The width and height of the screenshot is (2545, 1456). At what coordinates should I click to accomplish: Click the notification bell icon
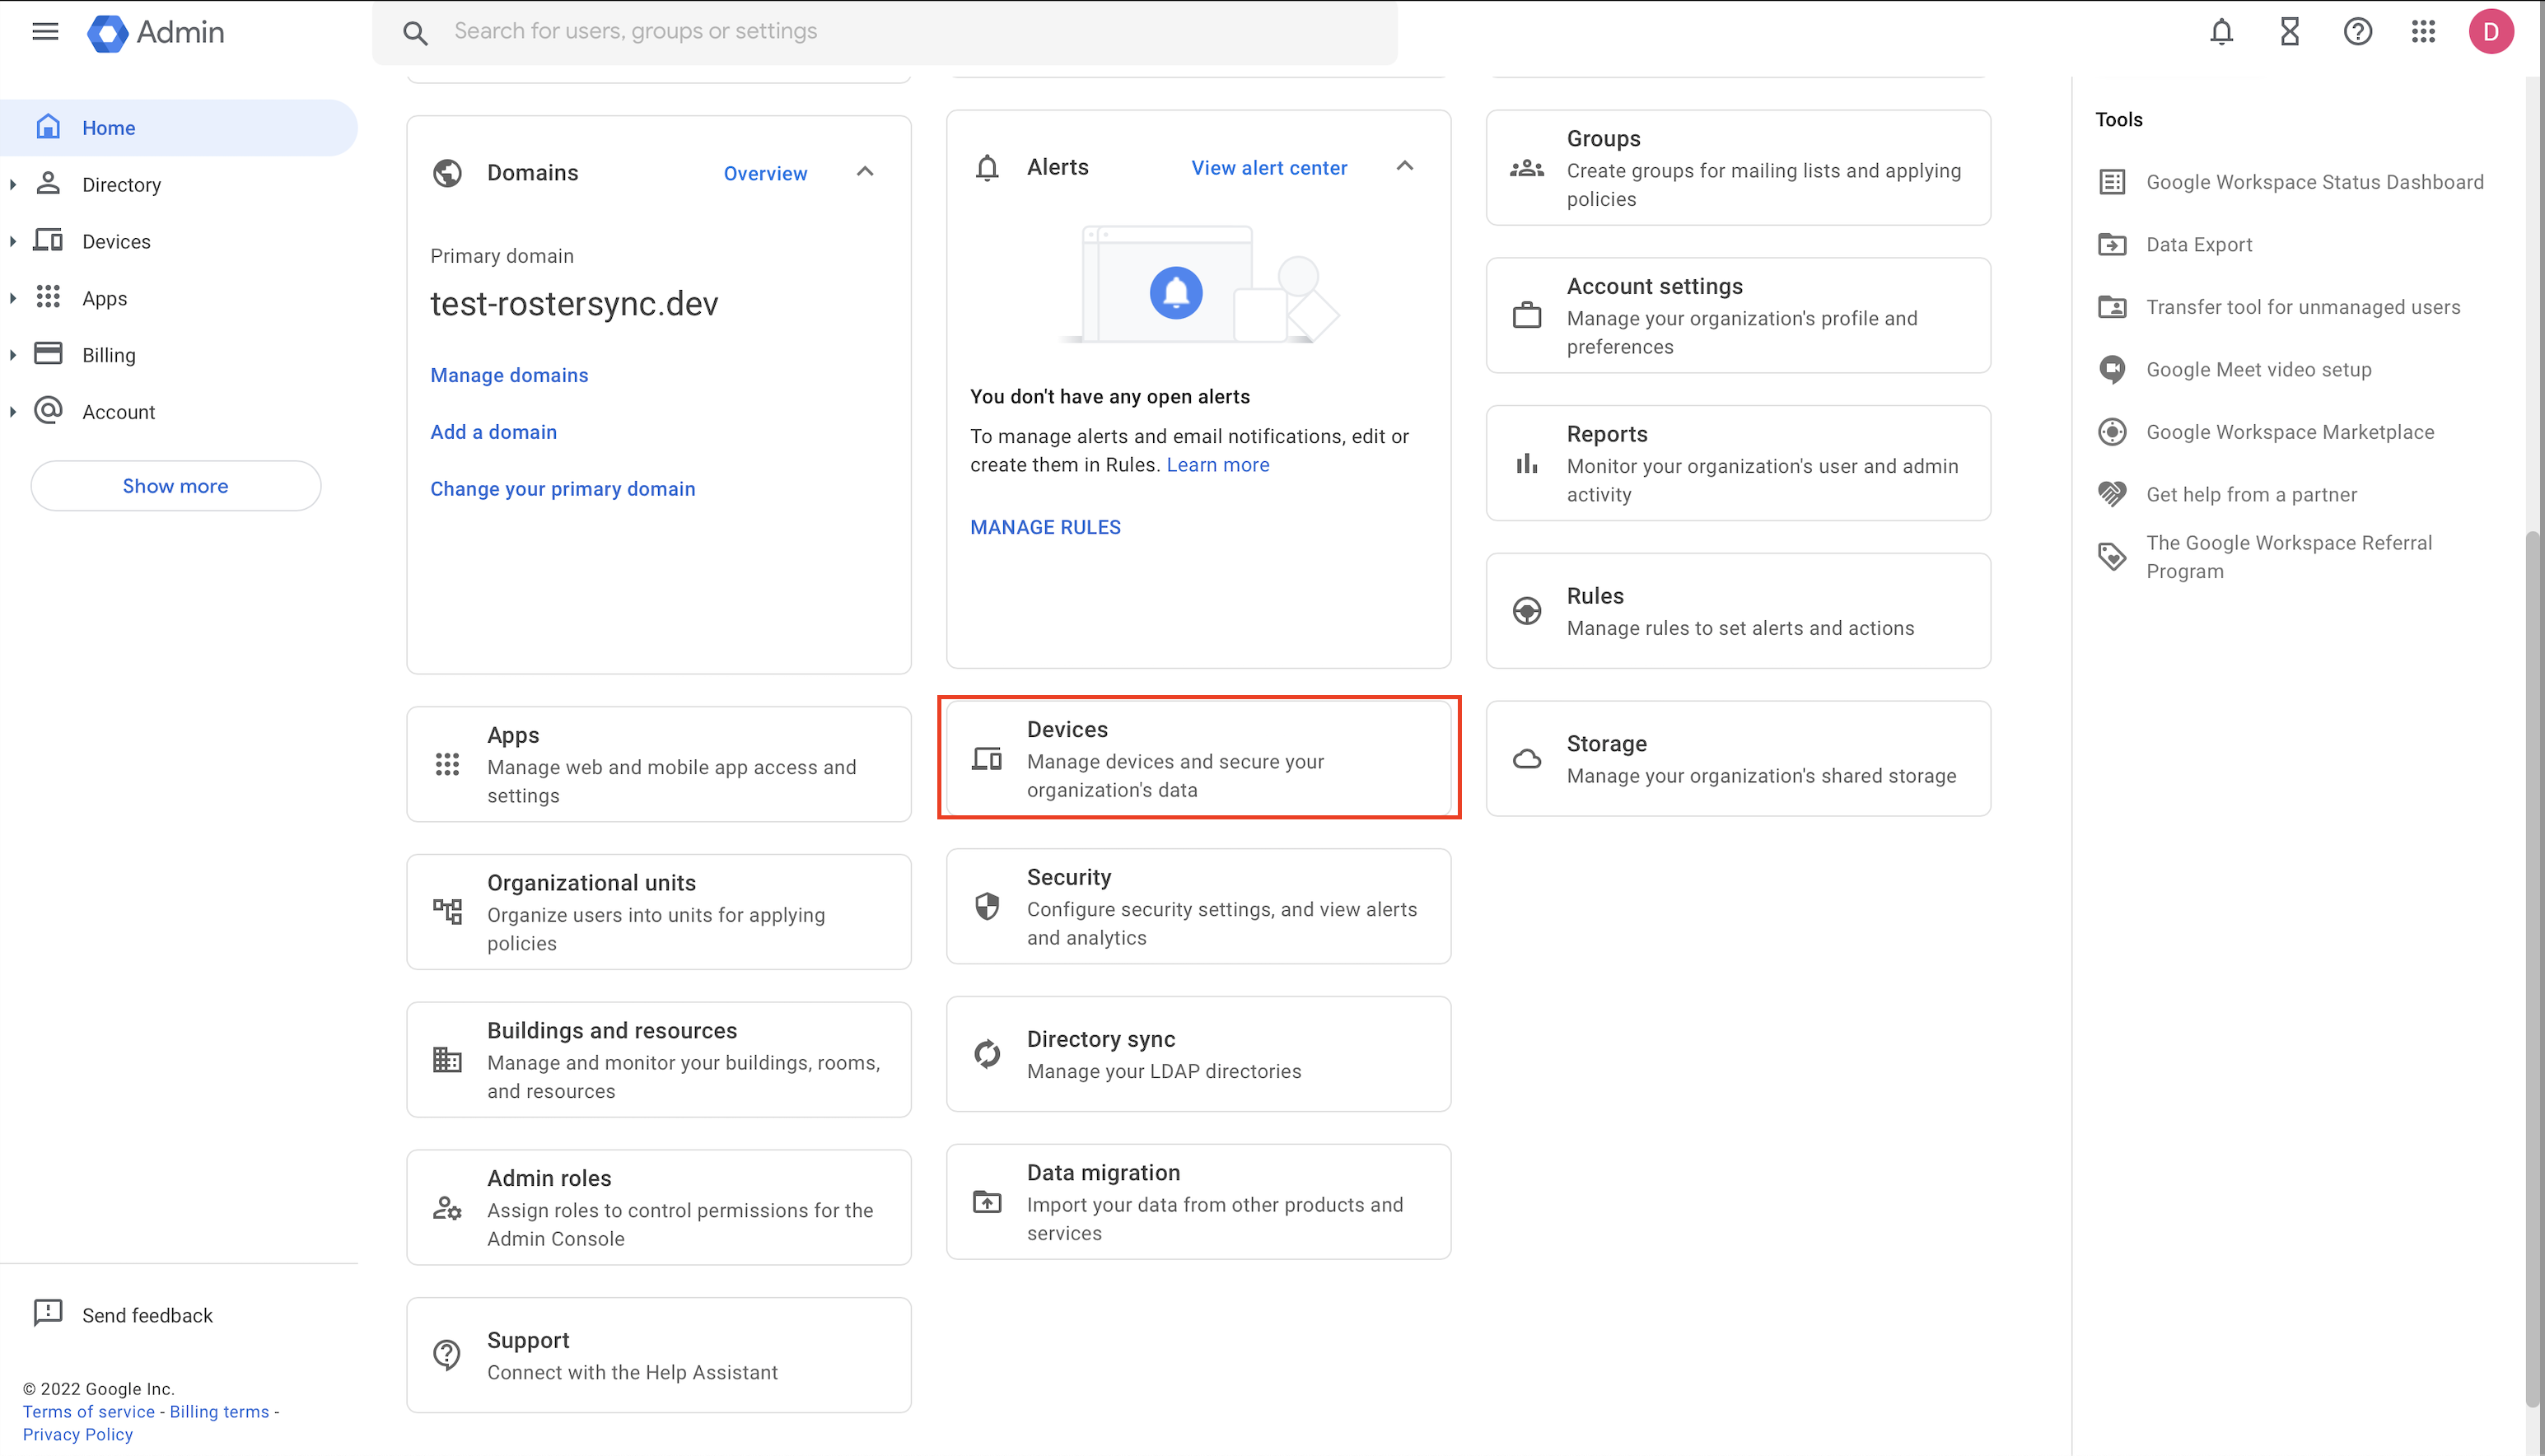pyautogui.click(x=2221, y=31)
